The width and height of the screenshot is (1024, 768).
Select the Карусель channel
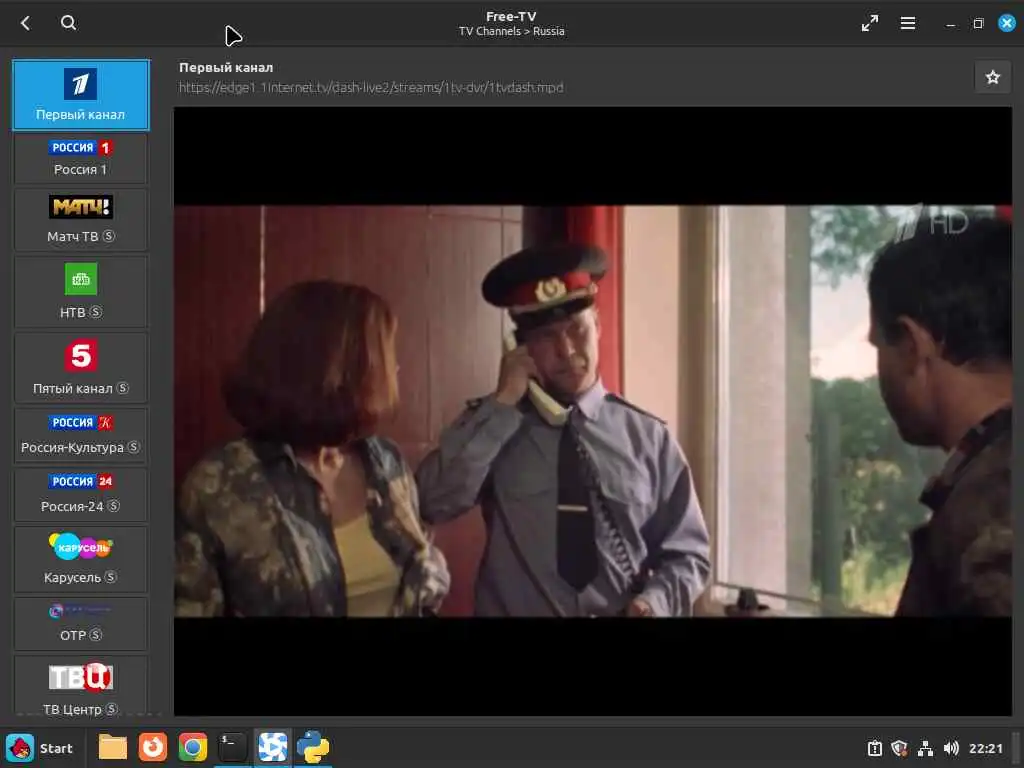tap(81, 559)
